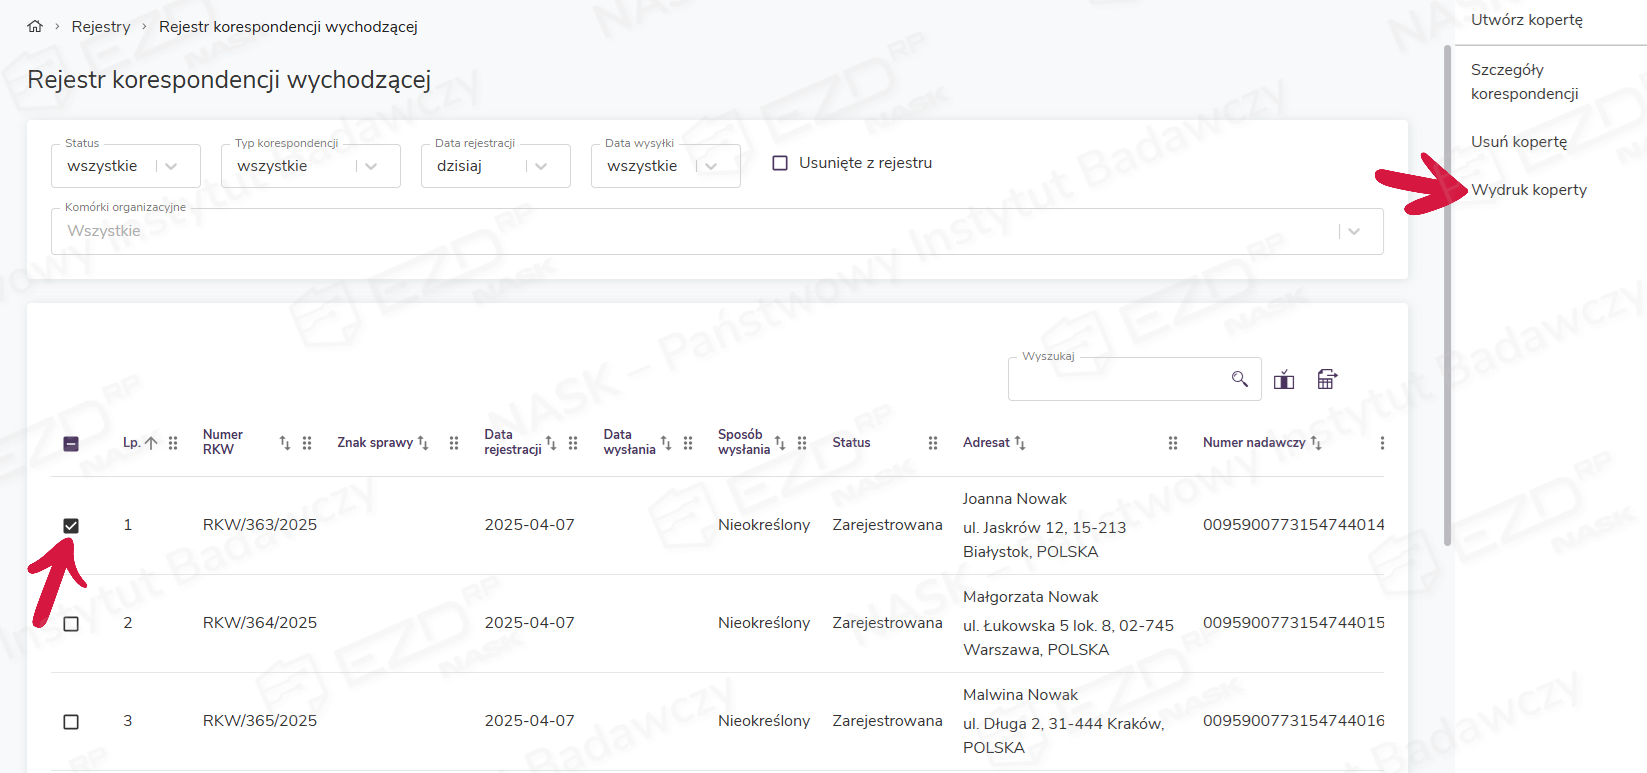Image resolution: width=1647 pixels, height=773 pixels.
Task: Uncheck the row for RKW/363/2025
Action: pyautogui.click(x=71, y=526)
